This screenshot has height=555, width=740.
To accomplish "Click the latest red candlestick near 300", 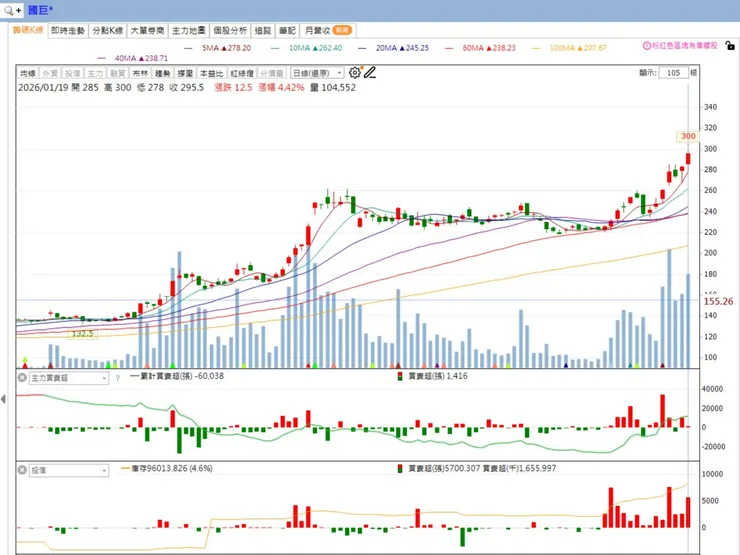I will pos(688,158).
